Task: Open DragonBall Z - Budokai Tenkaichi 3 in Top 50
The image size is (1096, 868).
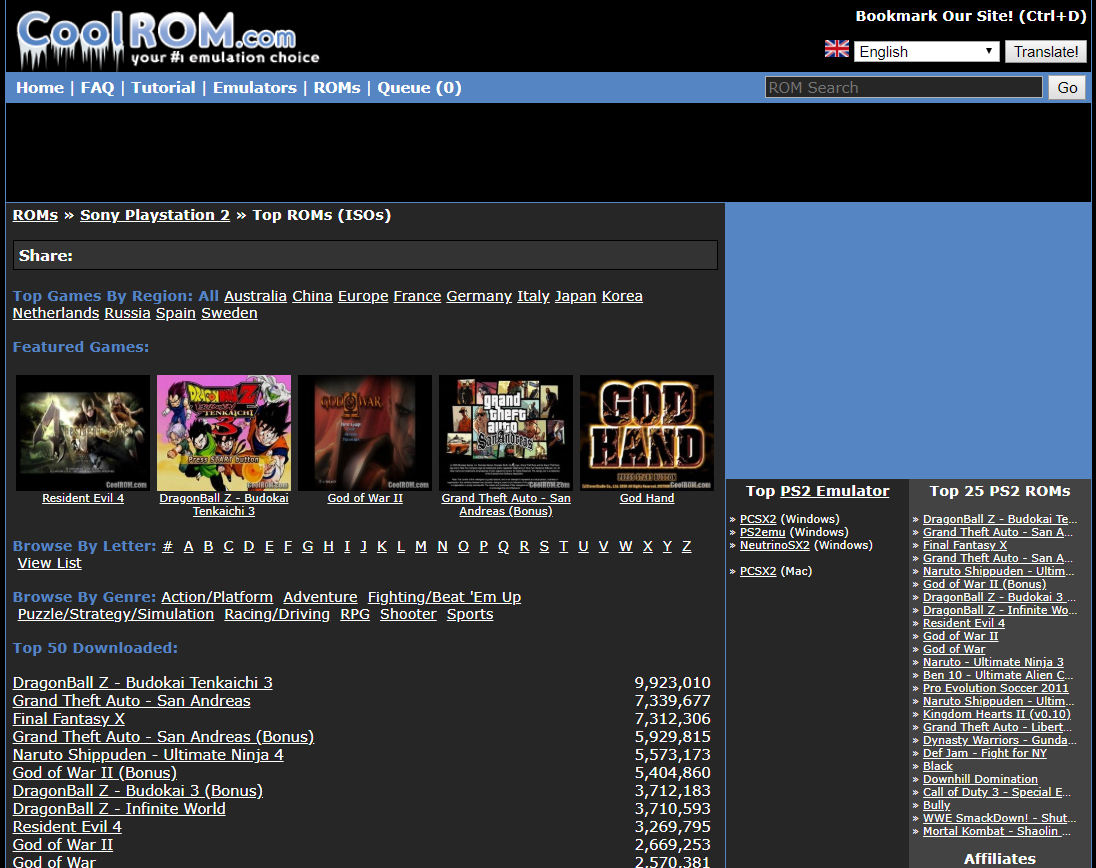Action: [143, 683]
